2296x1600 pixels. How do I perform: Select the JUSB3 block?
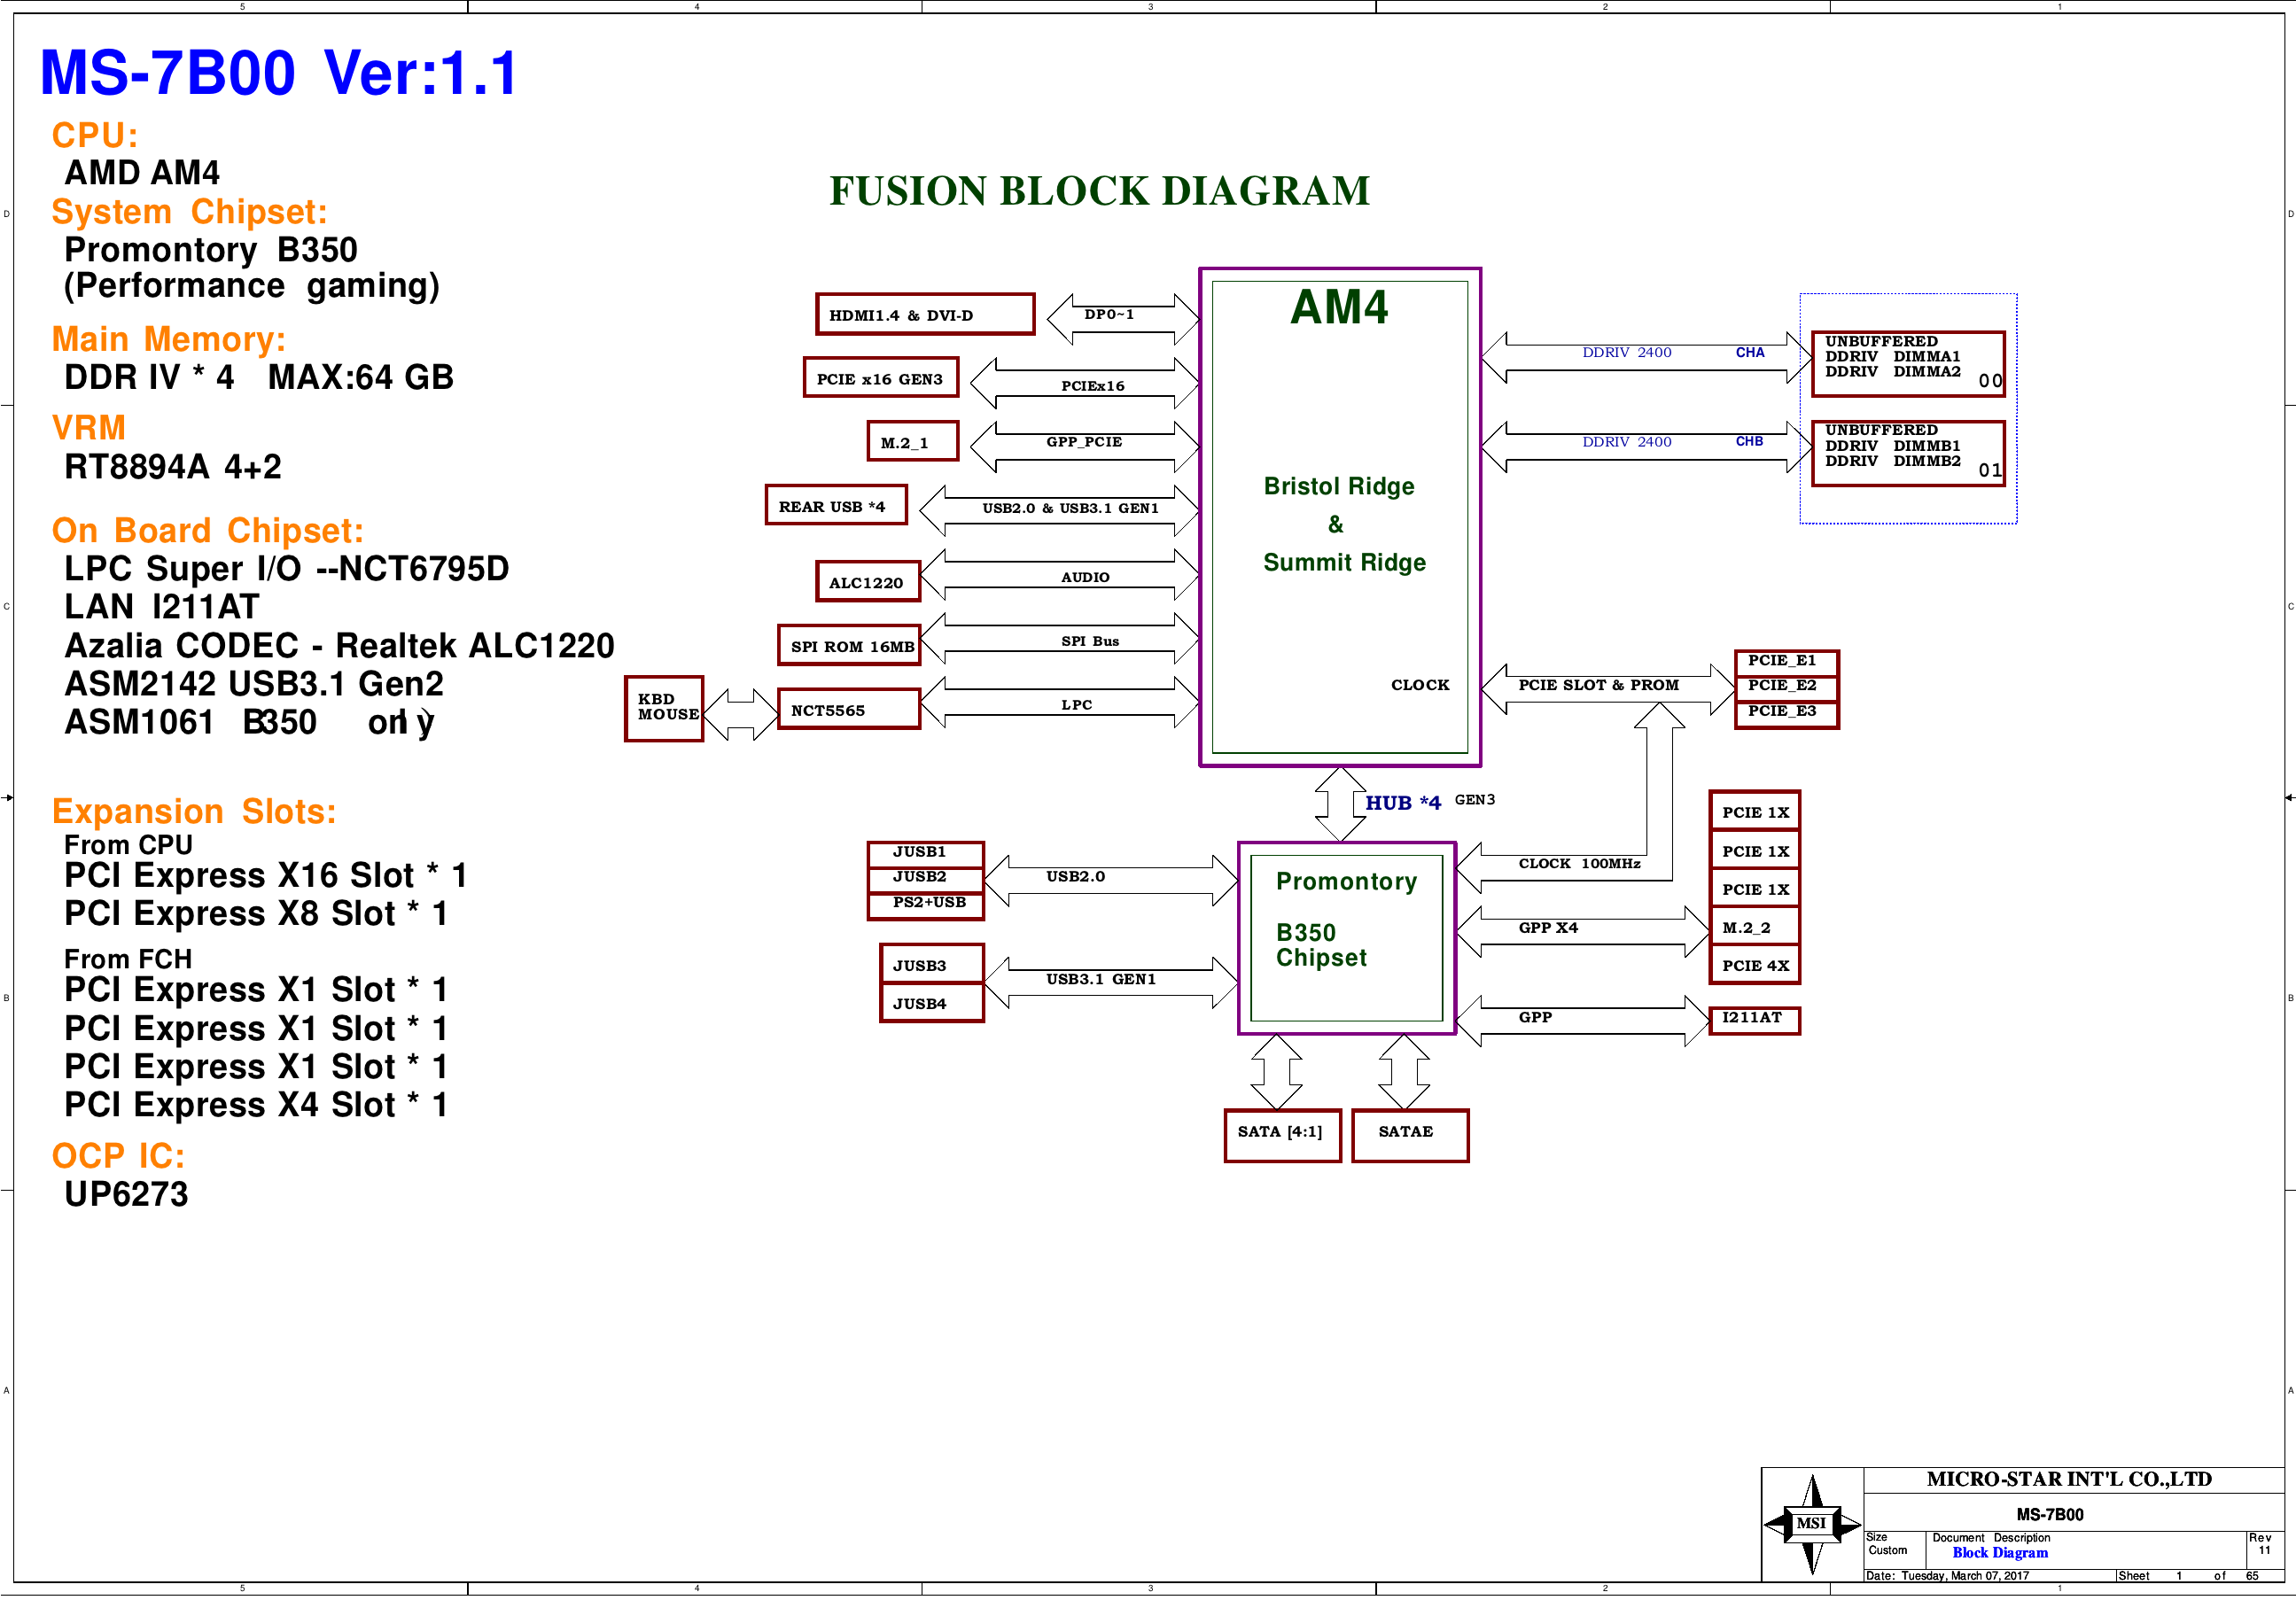pyautogui.click(x=931, y=964)
